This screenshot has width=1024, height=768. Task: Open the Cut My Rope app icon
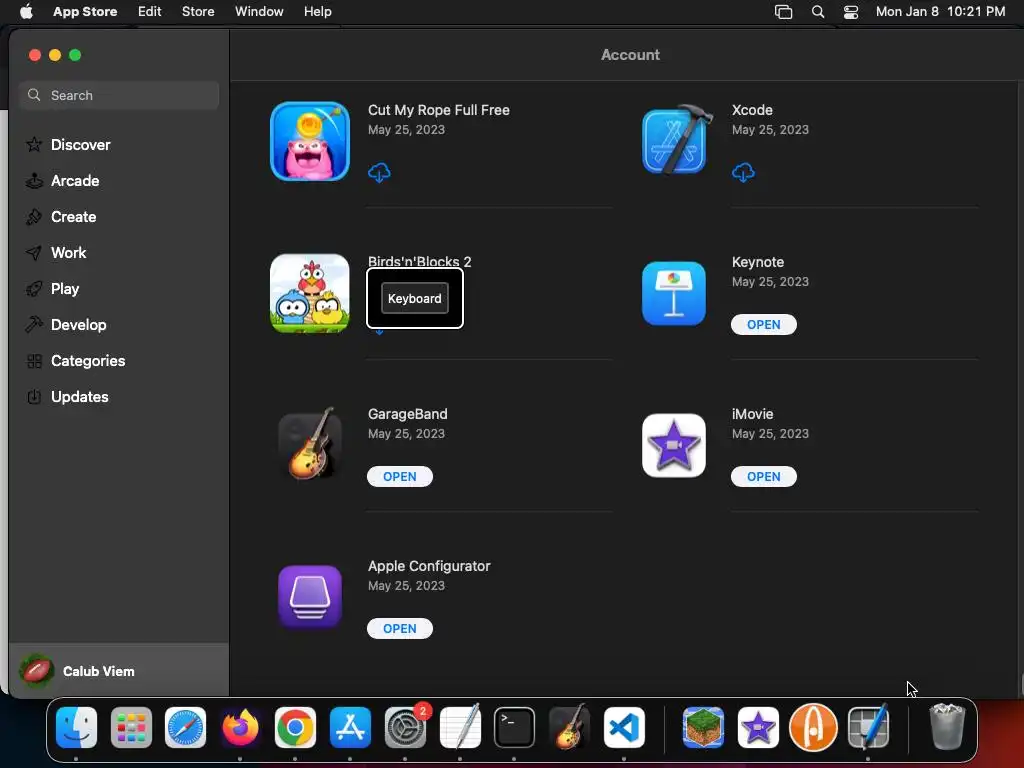310,141
